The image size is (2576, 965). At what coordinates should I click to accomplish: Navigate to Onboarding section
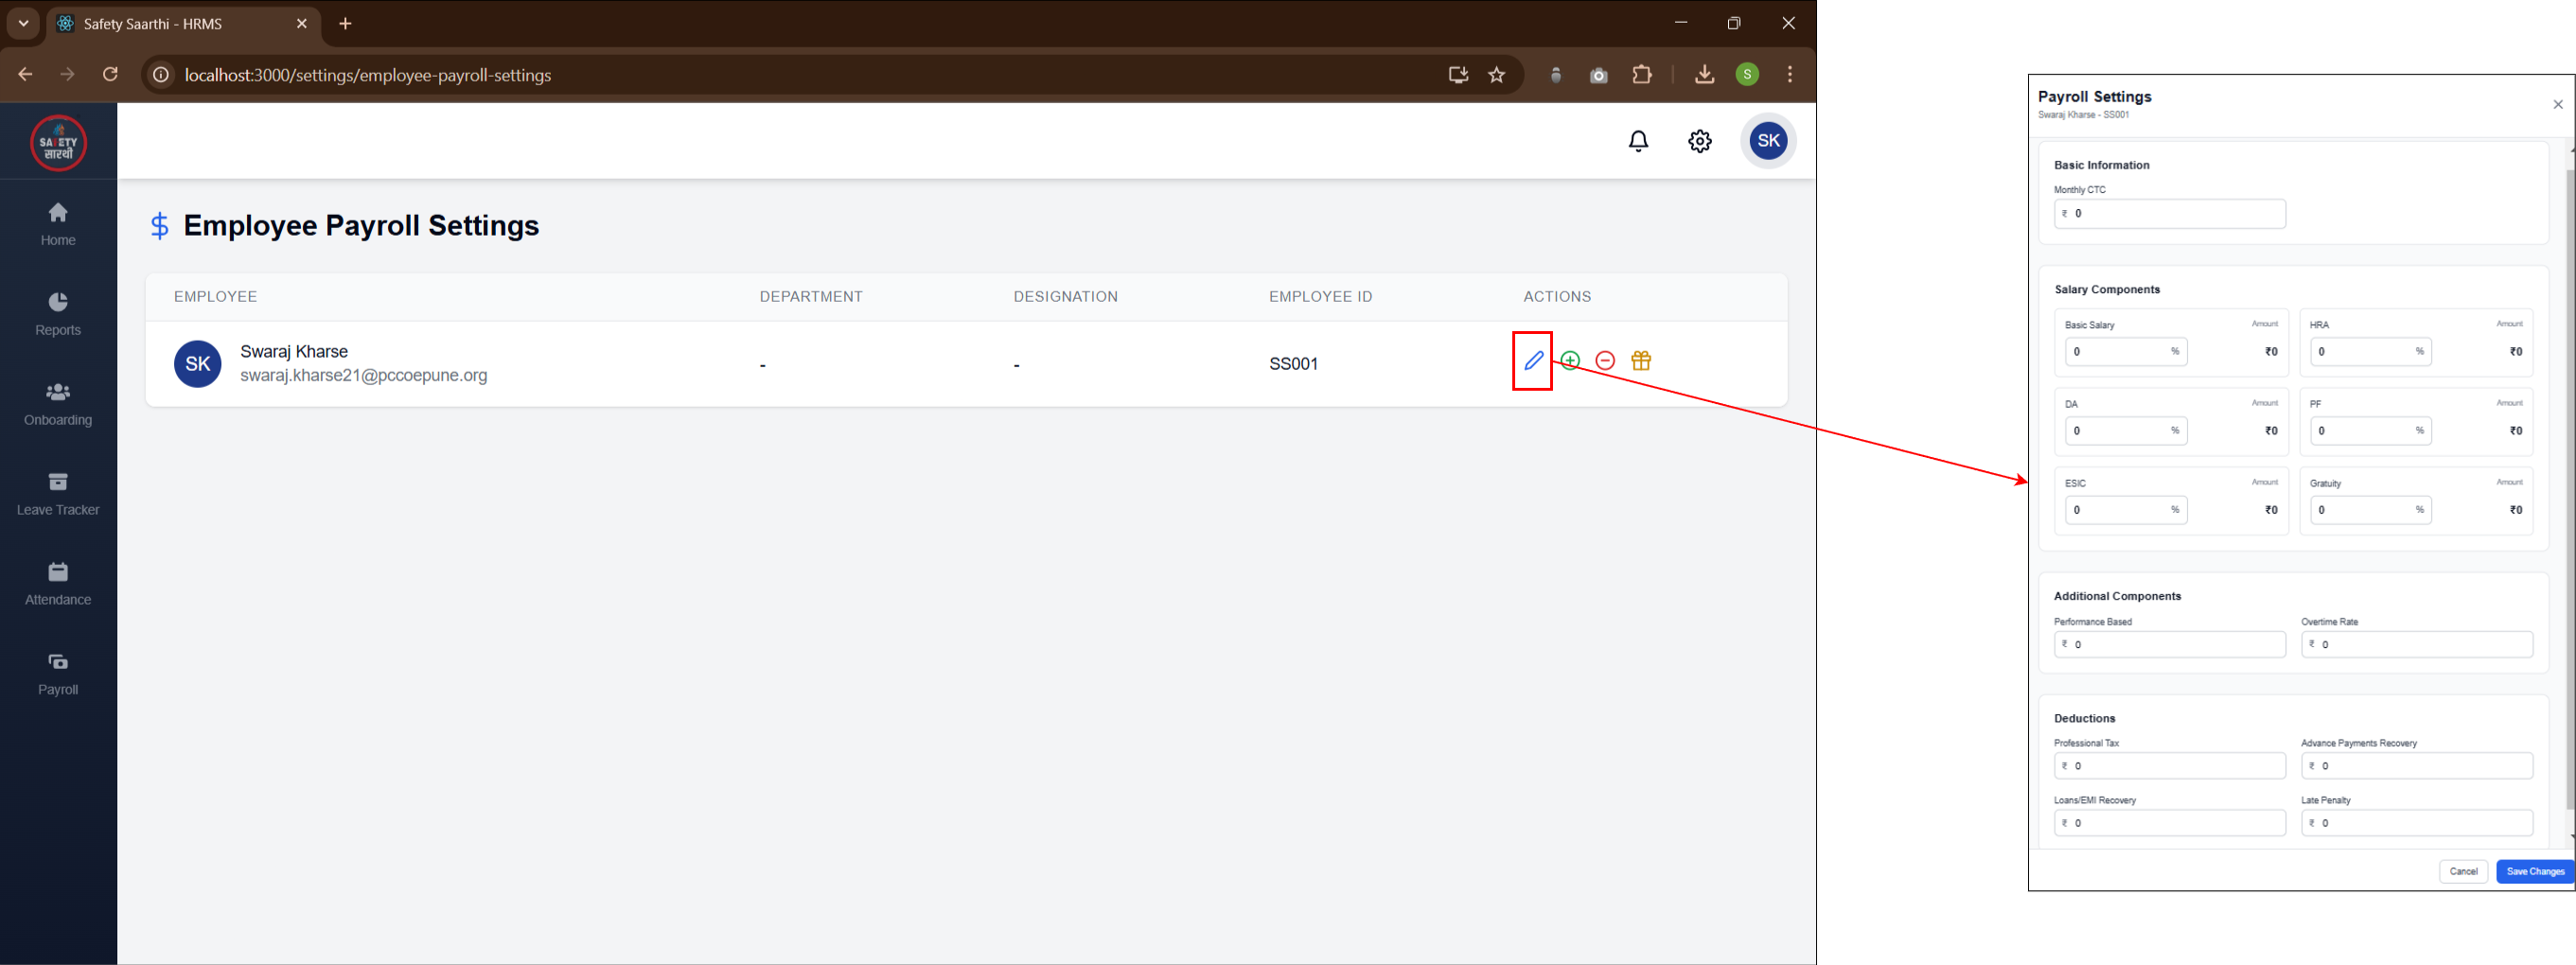tap(58, 404)
